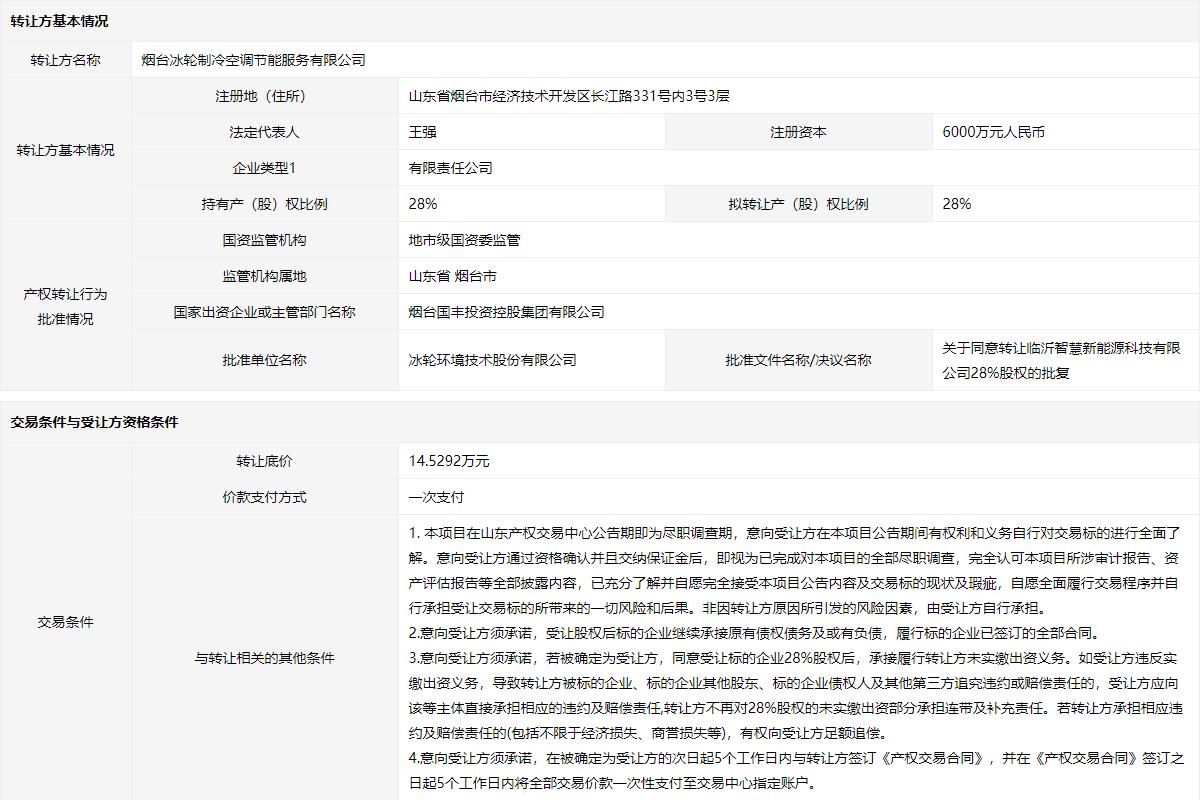The height and width of the screenshot is (800, 1200).
Task: Click the address 山东省烟台市经济技术开发区长江路331号内3号3层
Action: (569, 96)
